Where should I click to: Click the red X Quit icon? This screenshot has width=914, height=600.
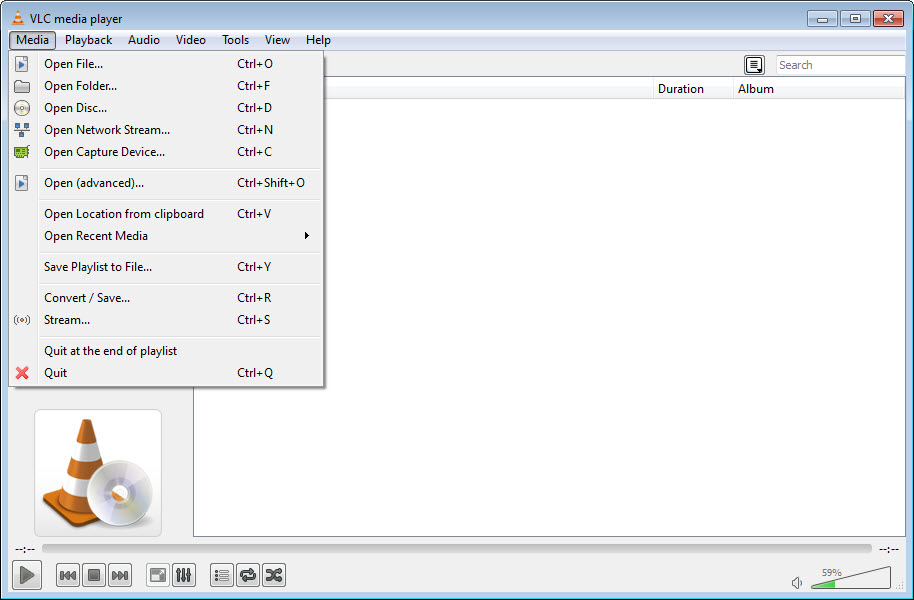point(22,373)
